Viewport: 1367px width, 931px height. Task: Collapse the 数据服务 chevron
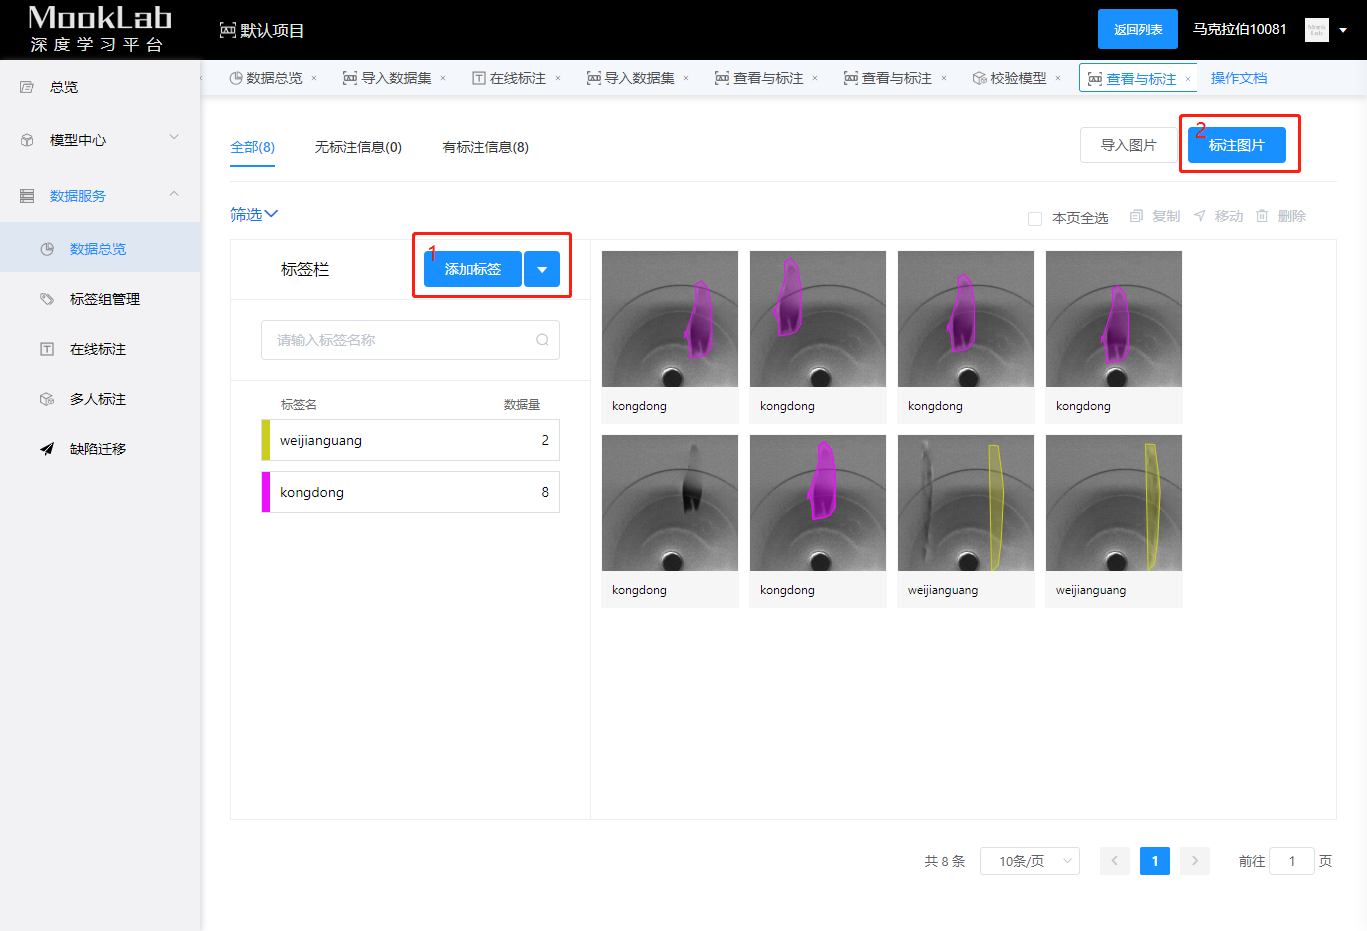click(x=174, y=194)
